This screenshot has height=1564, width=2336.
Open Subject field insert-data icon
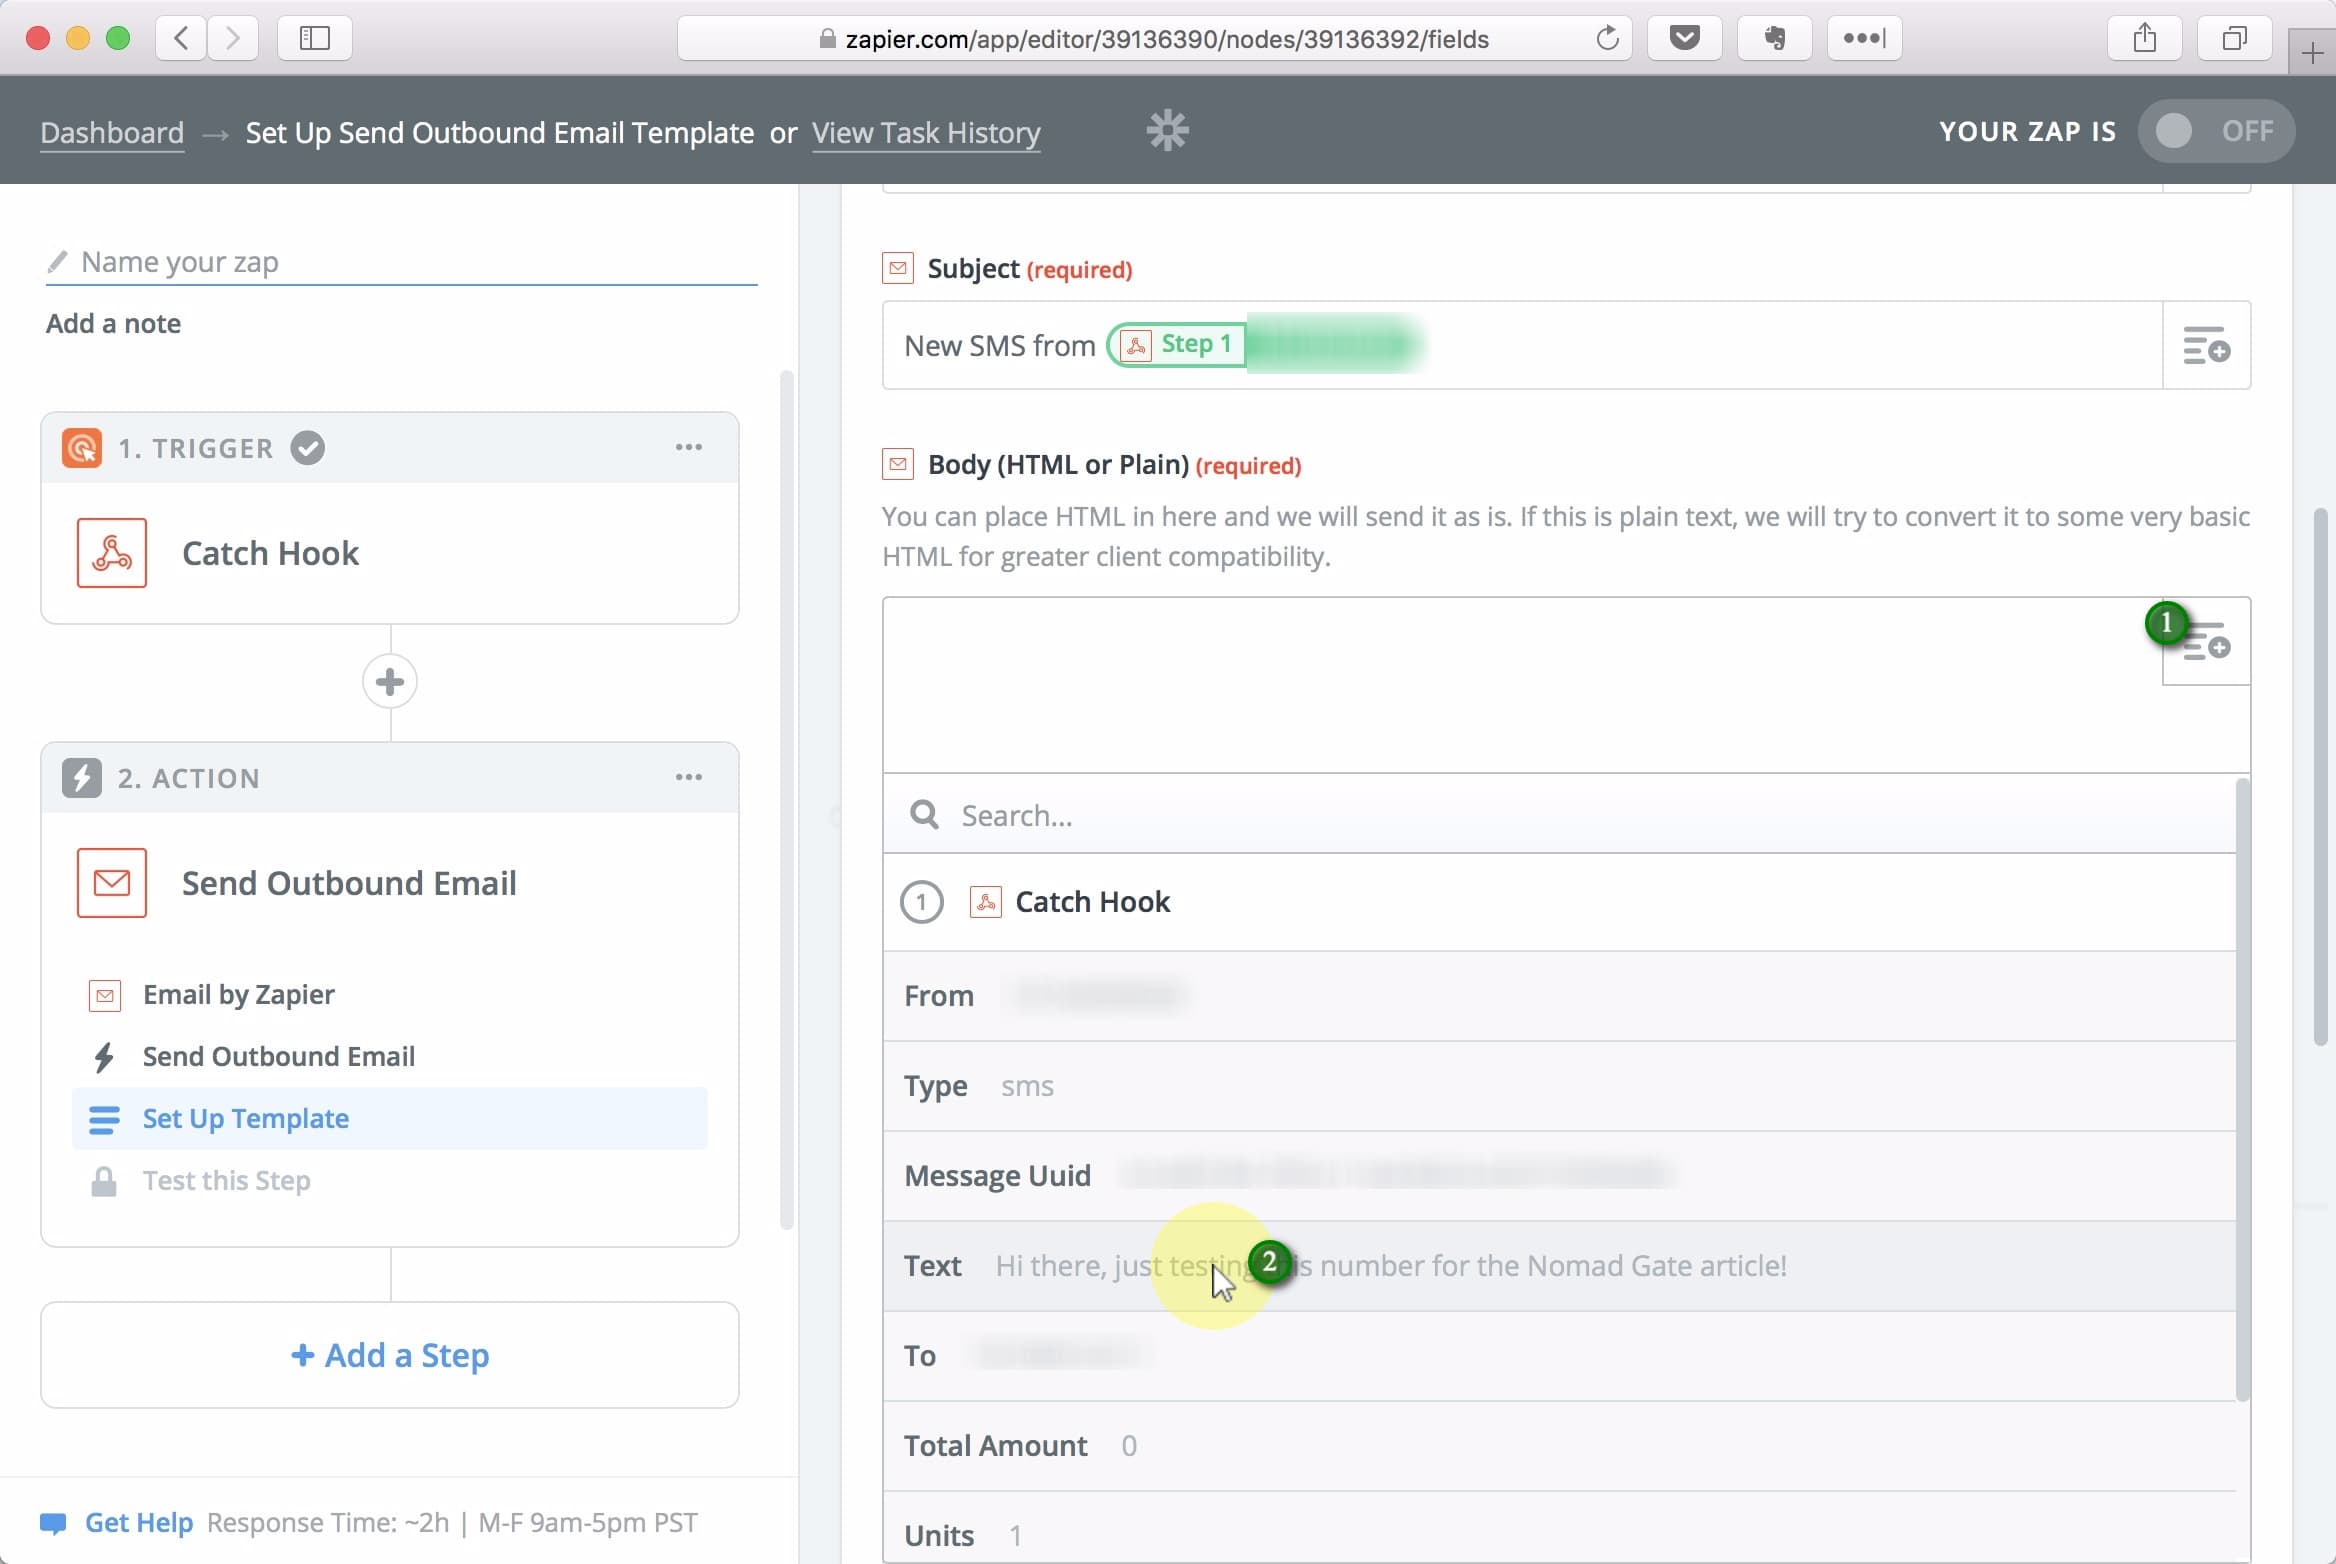point(2206,346)
